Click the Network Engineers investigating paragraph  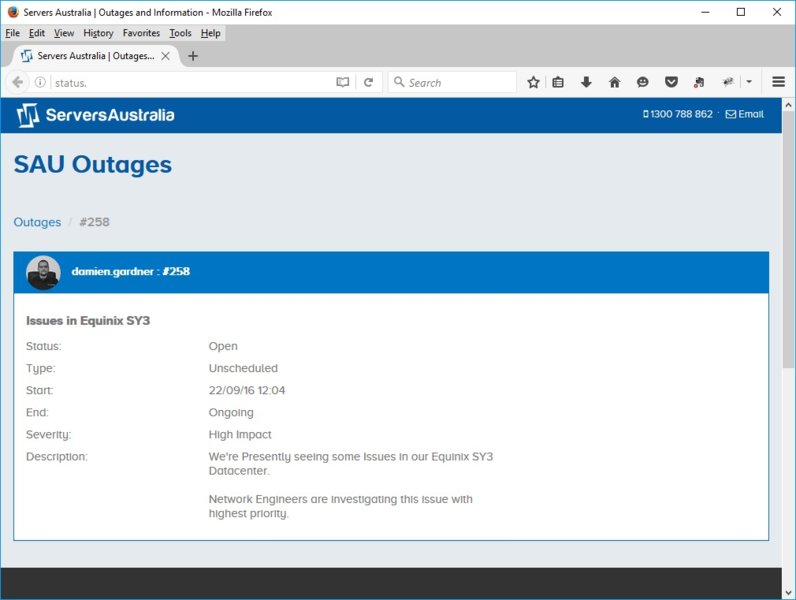click(x=341, y=506)
